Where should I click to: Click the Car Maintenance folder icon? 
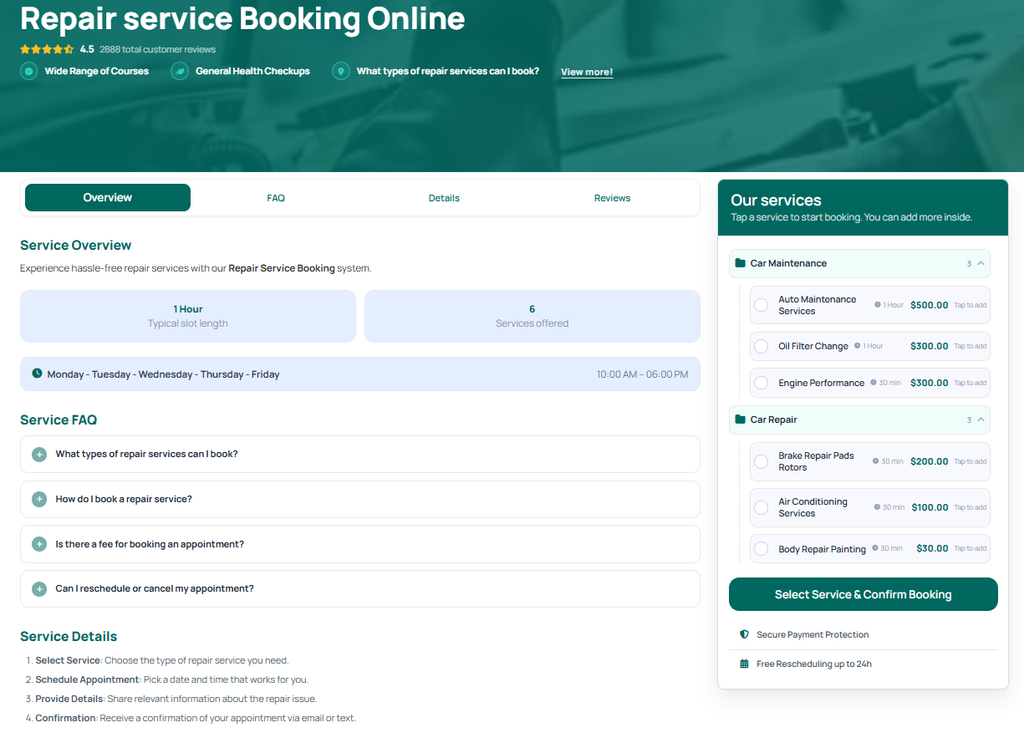pyautogui.click(x=740, y=263)
